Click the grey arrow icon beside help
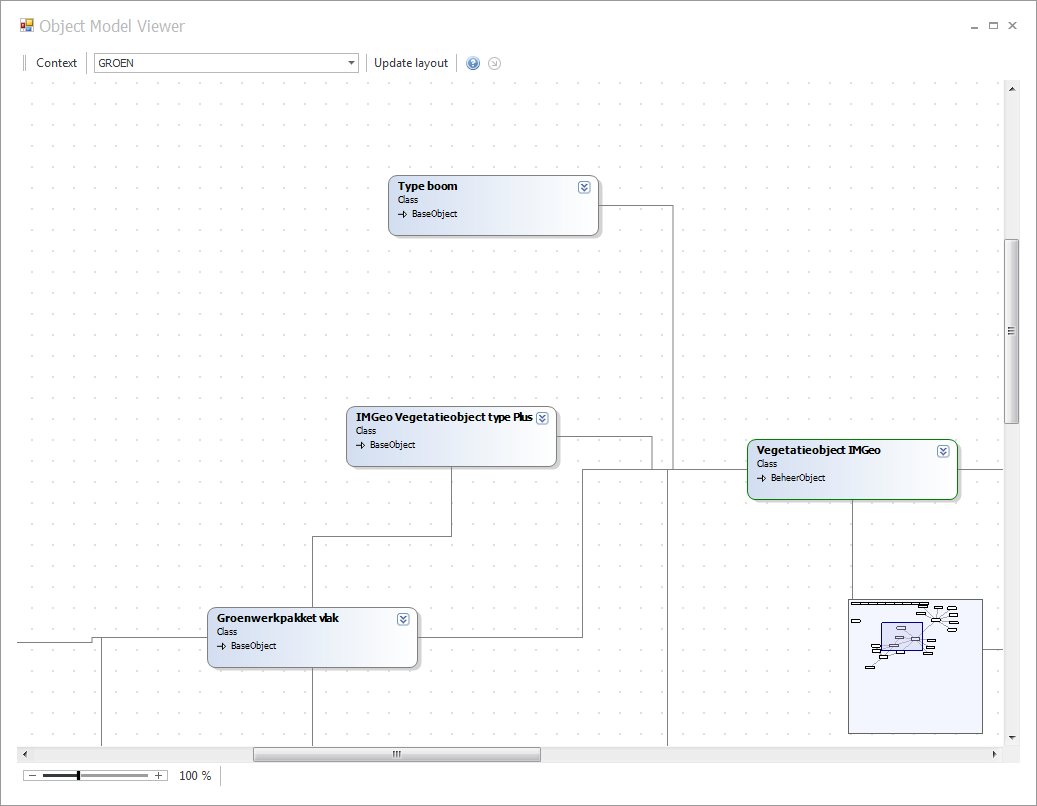The height and width of the screenshot is (806, 1037). [494, 63]
